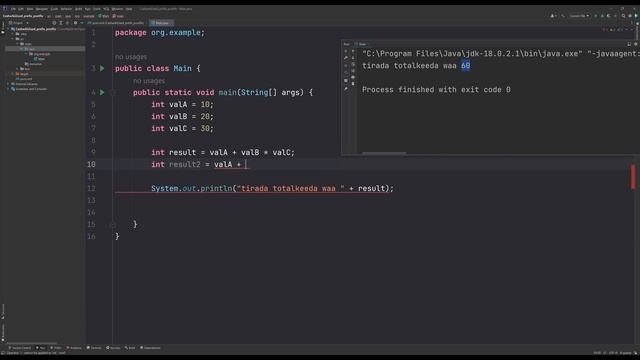The width and height of the screenshot is (640, 360).
Task: Select the target folder
Action: tap(23, 74)
